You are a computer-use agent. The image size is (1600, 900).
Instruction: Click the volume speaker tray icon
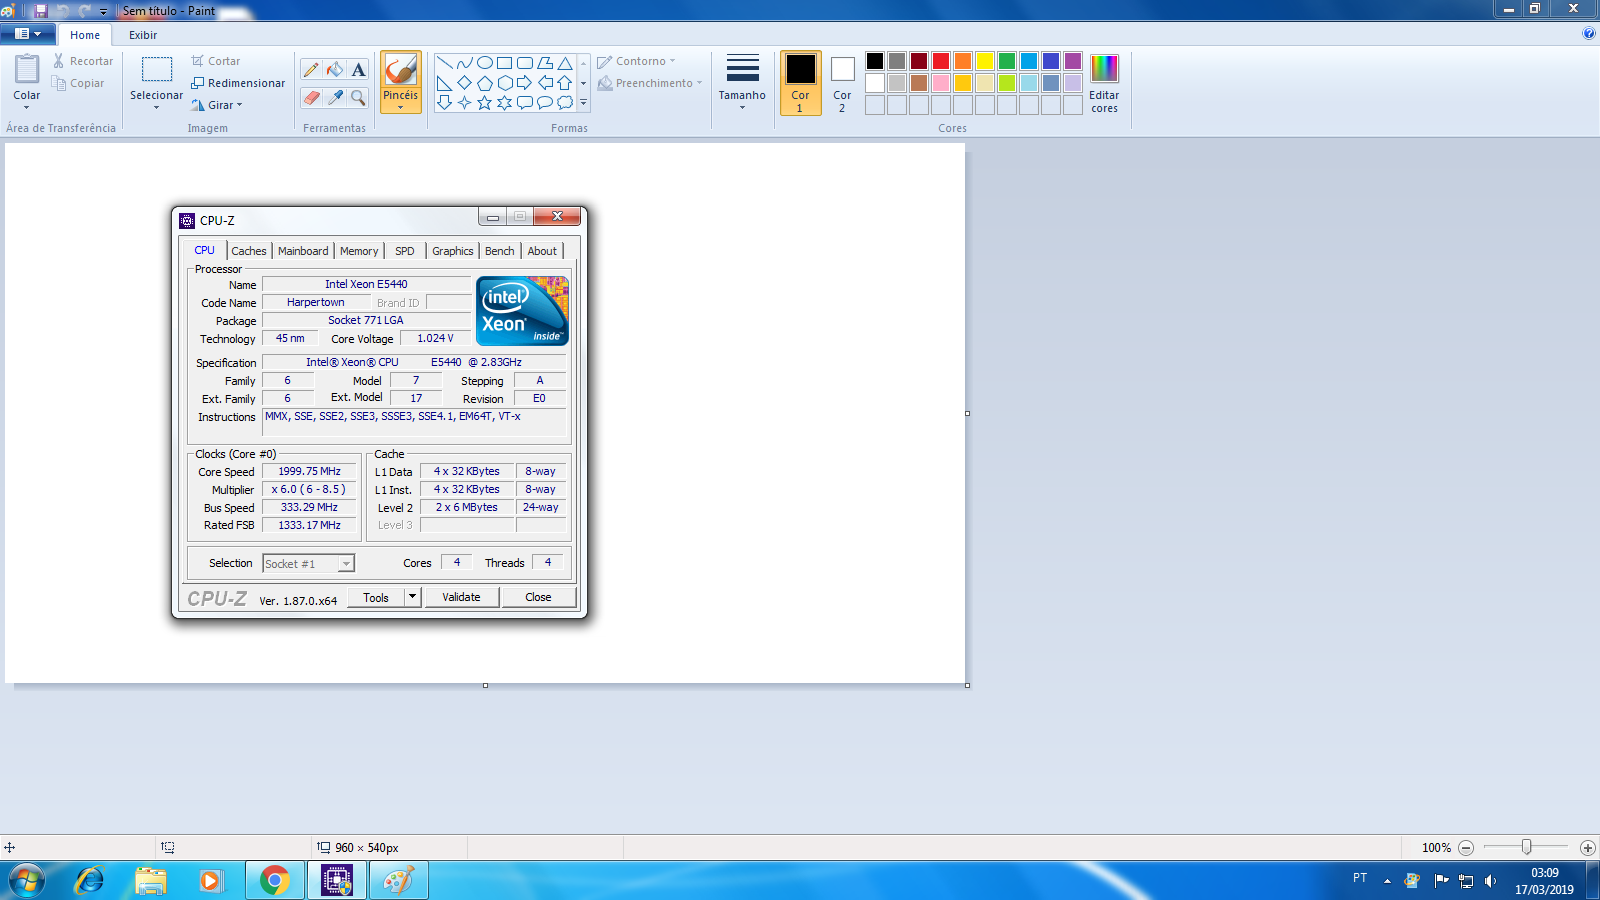pyautogui.click(x=1490, y=880)
